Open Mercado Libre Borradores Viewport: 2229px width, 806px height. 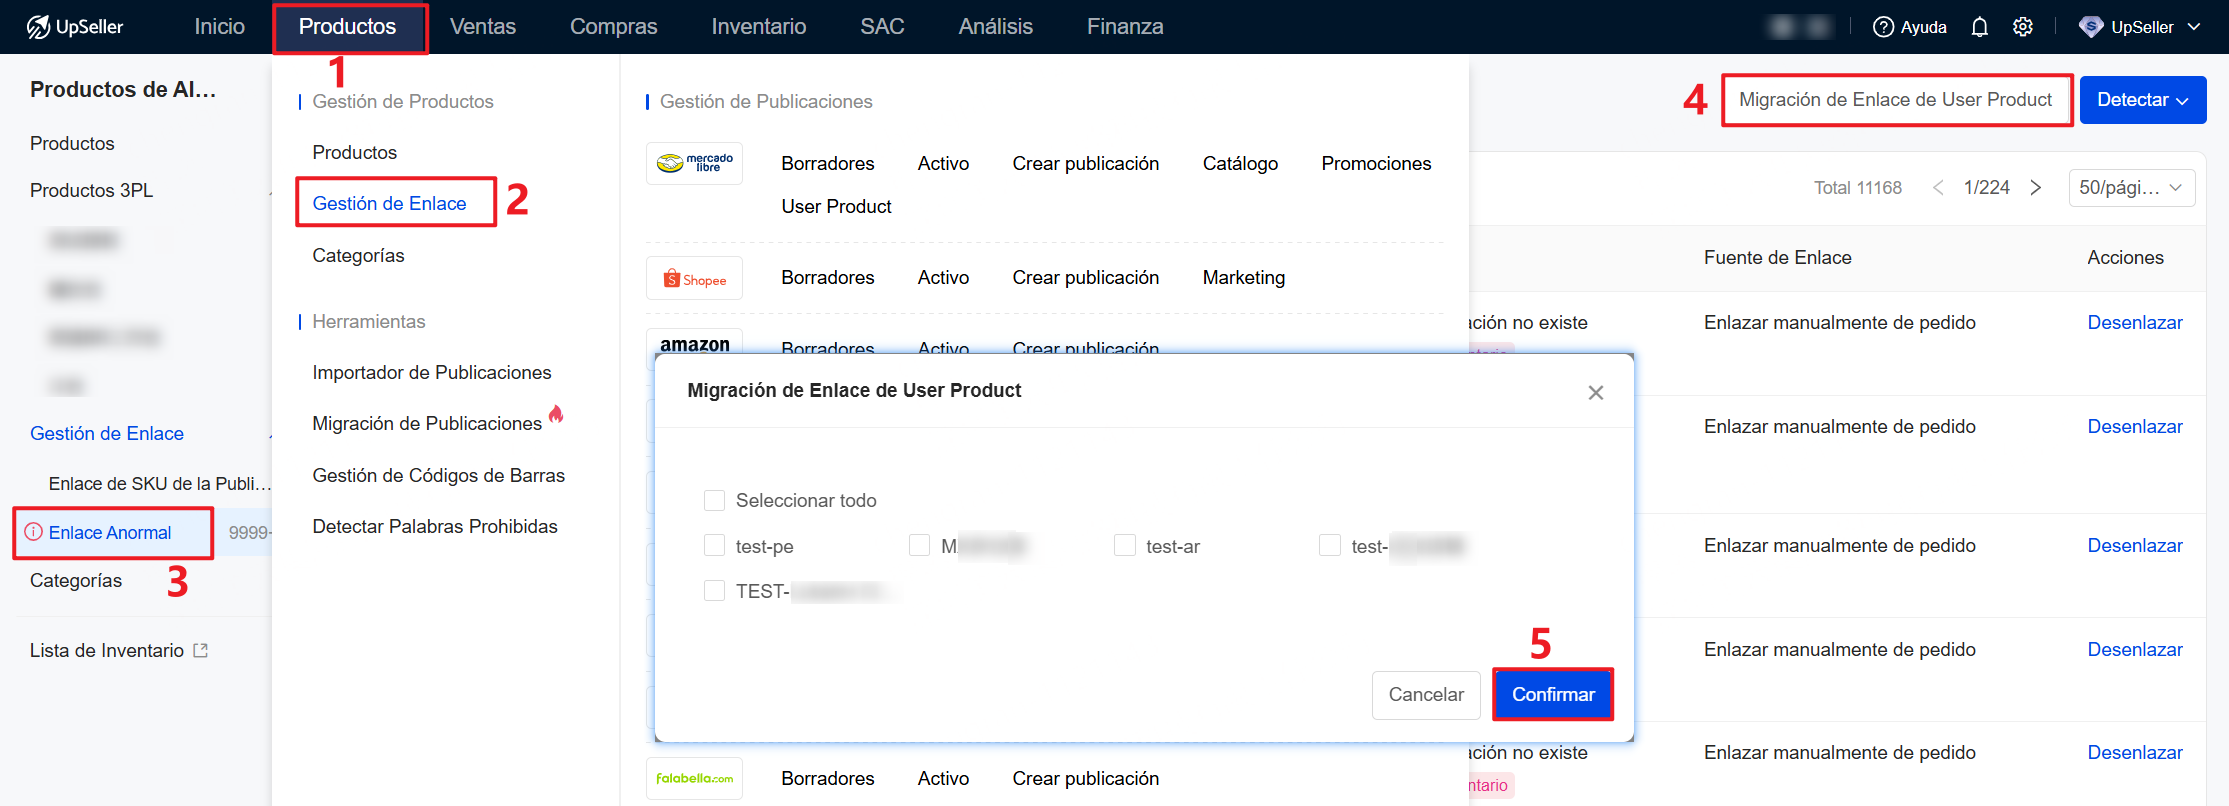point(828,163)
